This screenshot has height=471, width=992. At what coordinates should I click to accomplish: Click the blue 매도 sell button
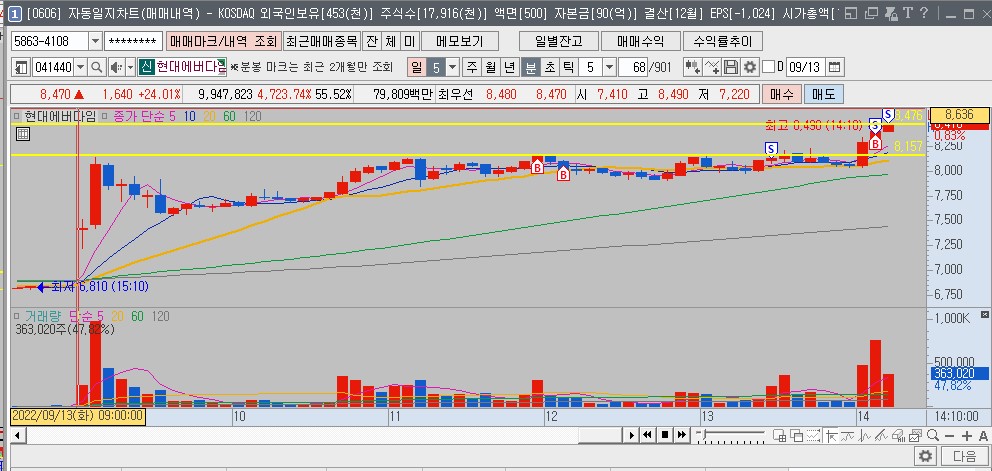coord(823,95)
